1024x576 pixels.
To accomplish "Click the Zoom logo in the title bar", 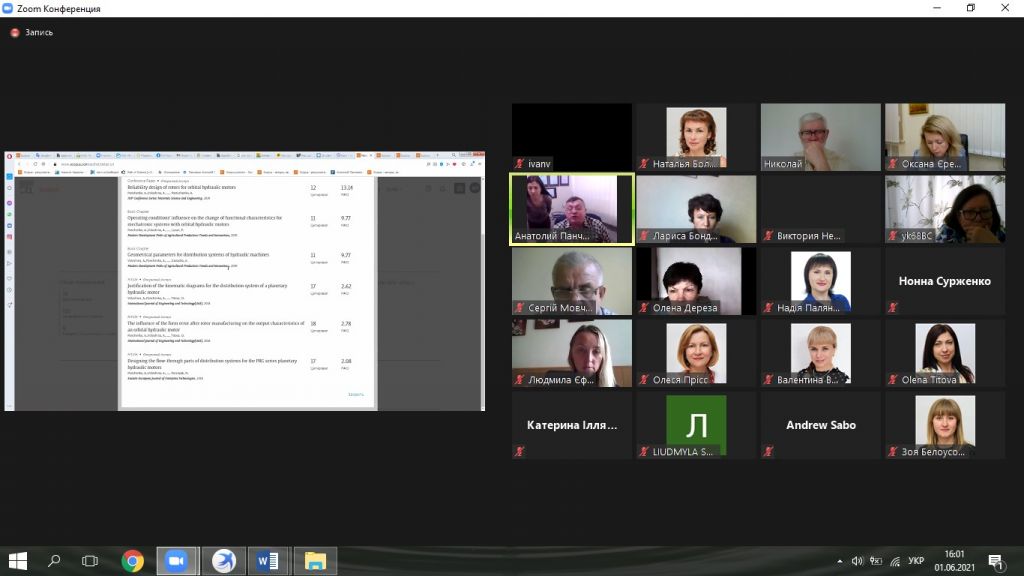I will (x=8, y=8).
